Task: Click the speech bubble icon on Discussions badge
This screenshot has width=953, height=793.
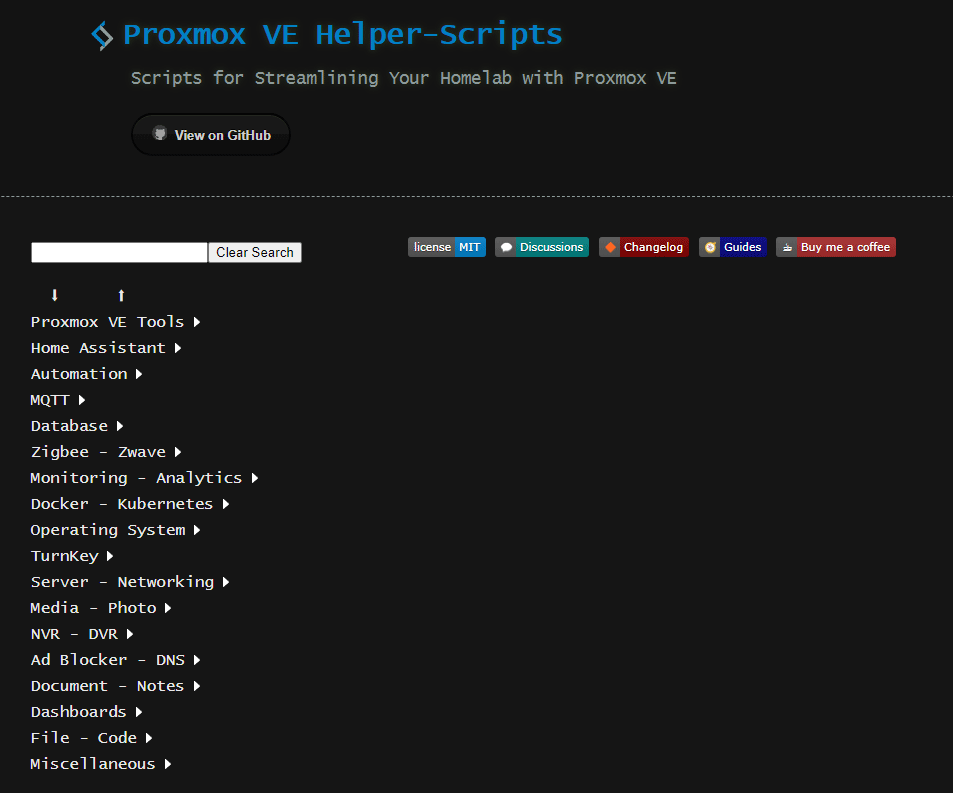Action: pos(506,247)
